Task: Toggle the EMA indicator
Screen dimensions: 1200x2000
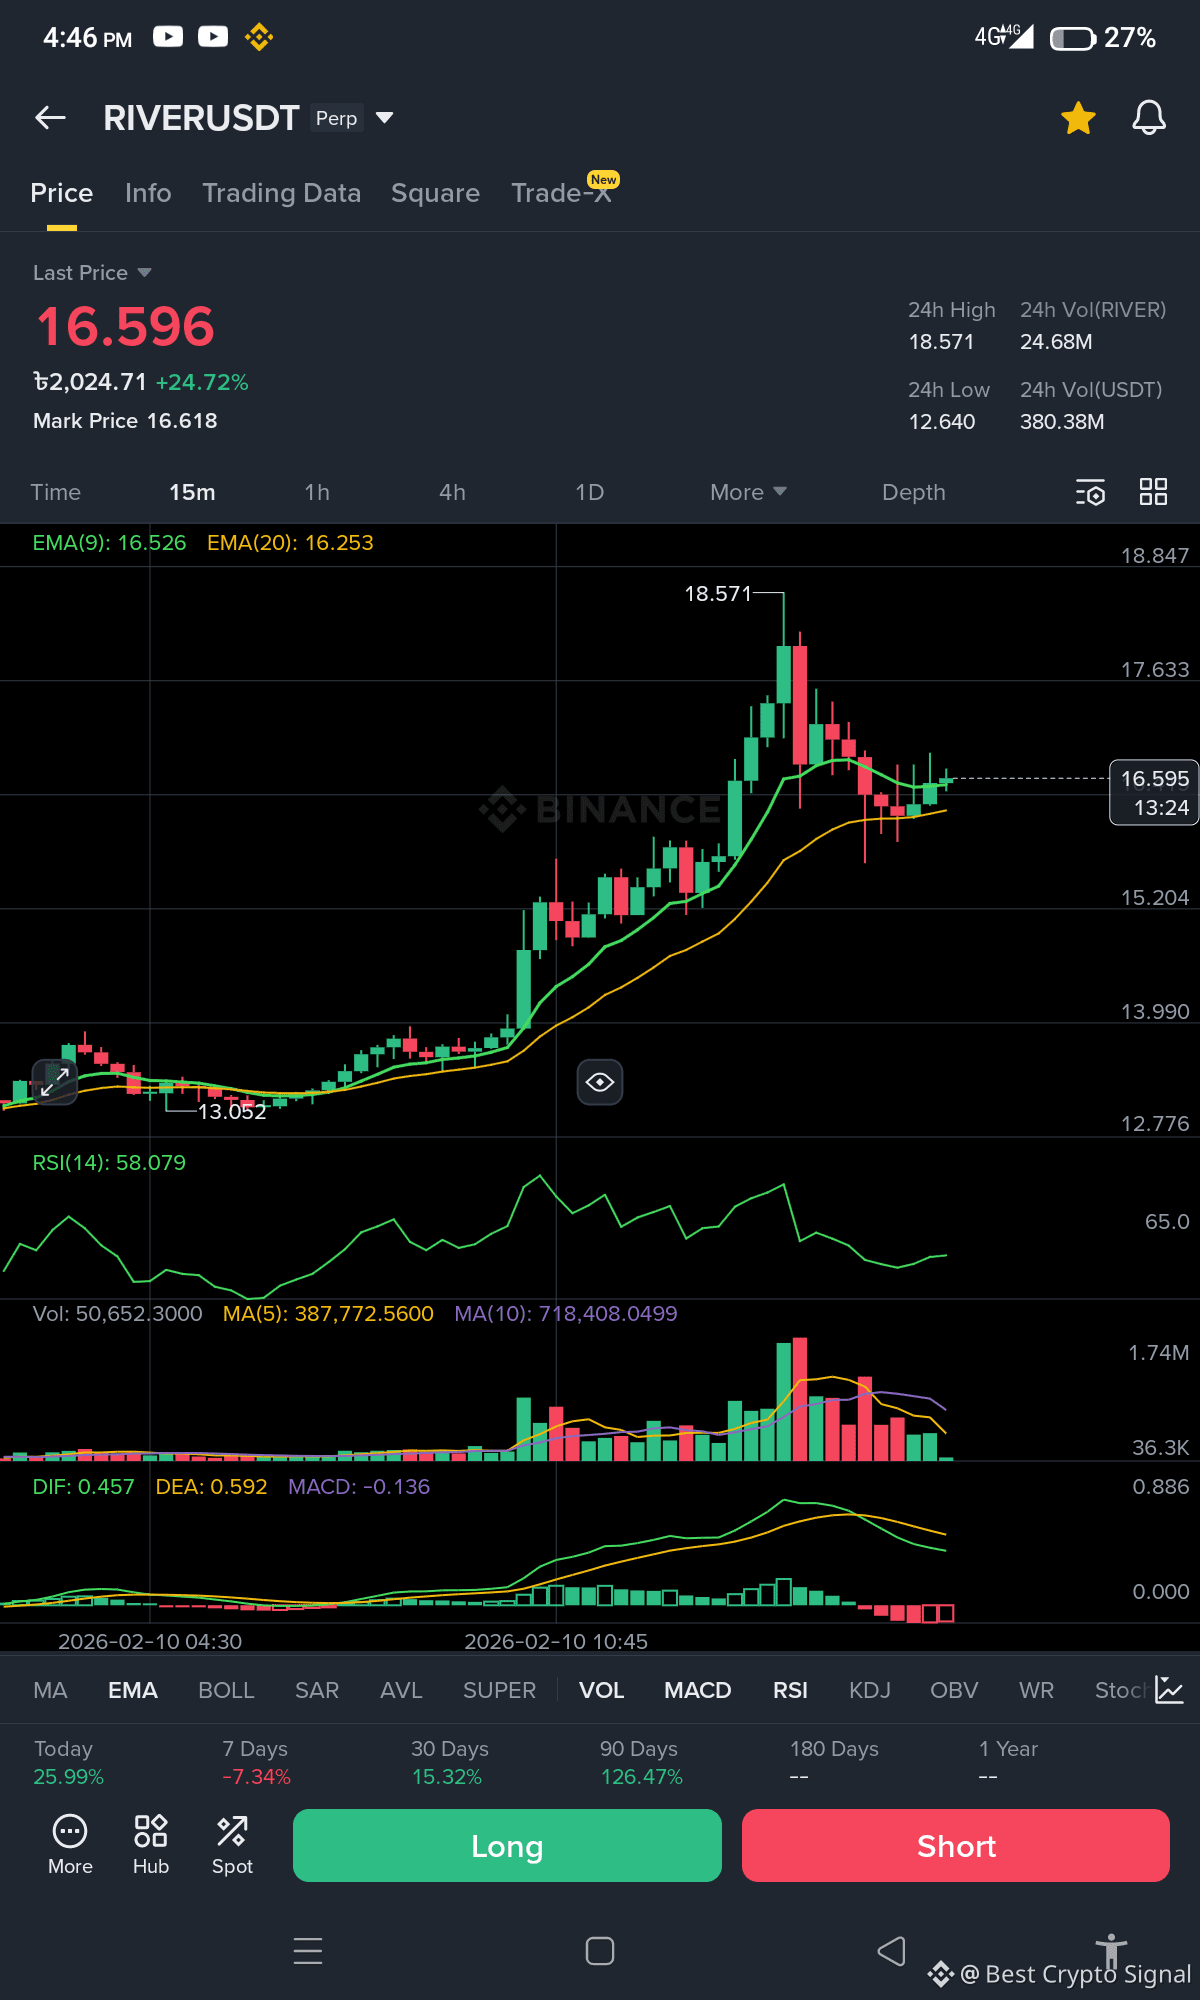Action: (133, 1690)
